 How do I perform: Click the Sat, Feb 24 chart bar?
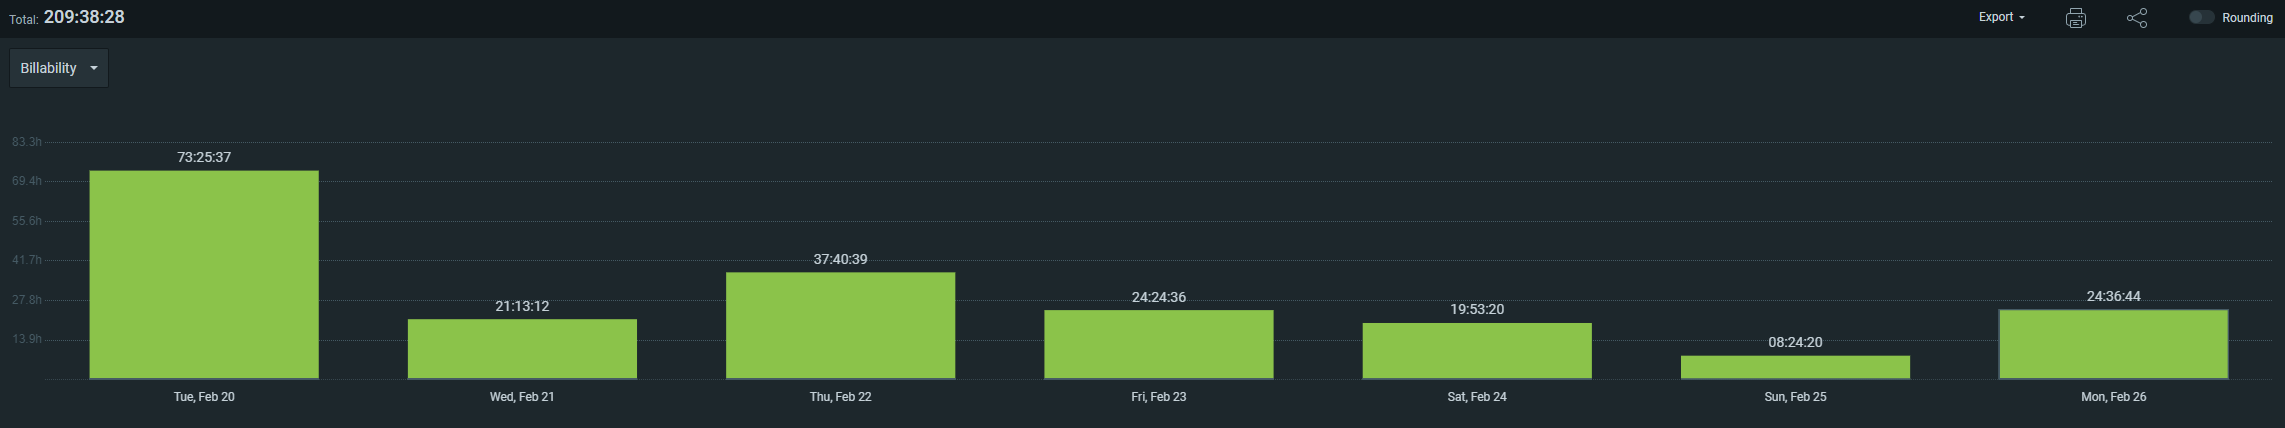pos(1476,350)
